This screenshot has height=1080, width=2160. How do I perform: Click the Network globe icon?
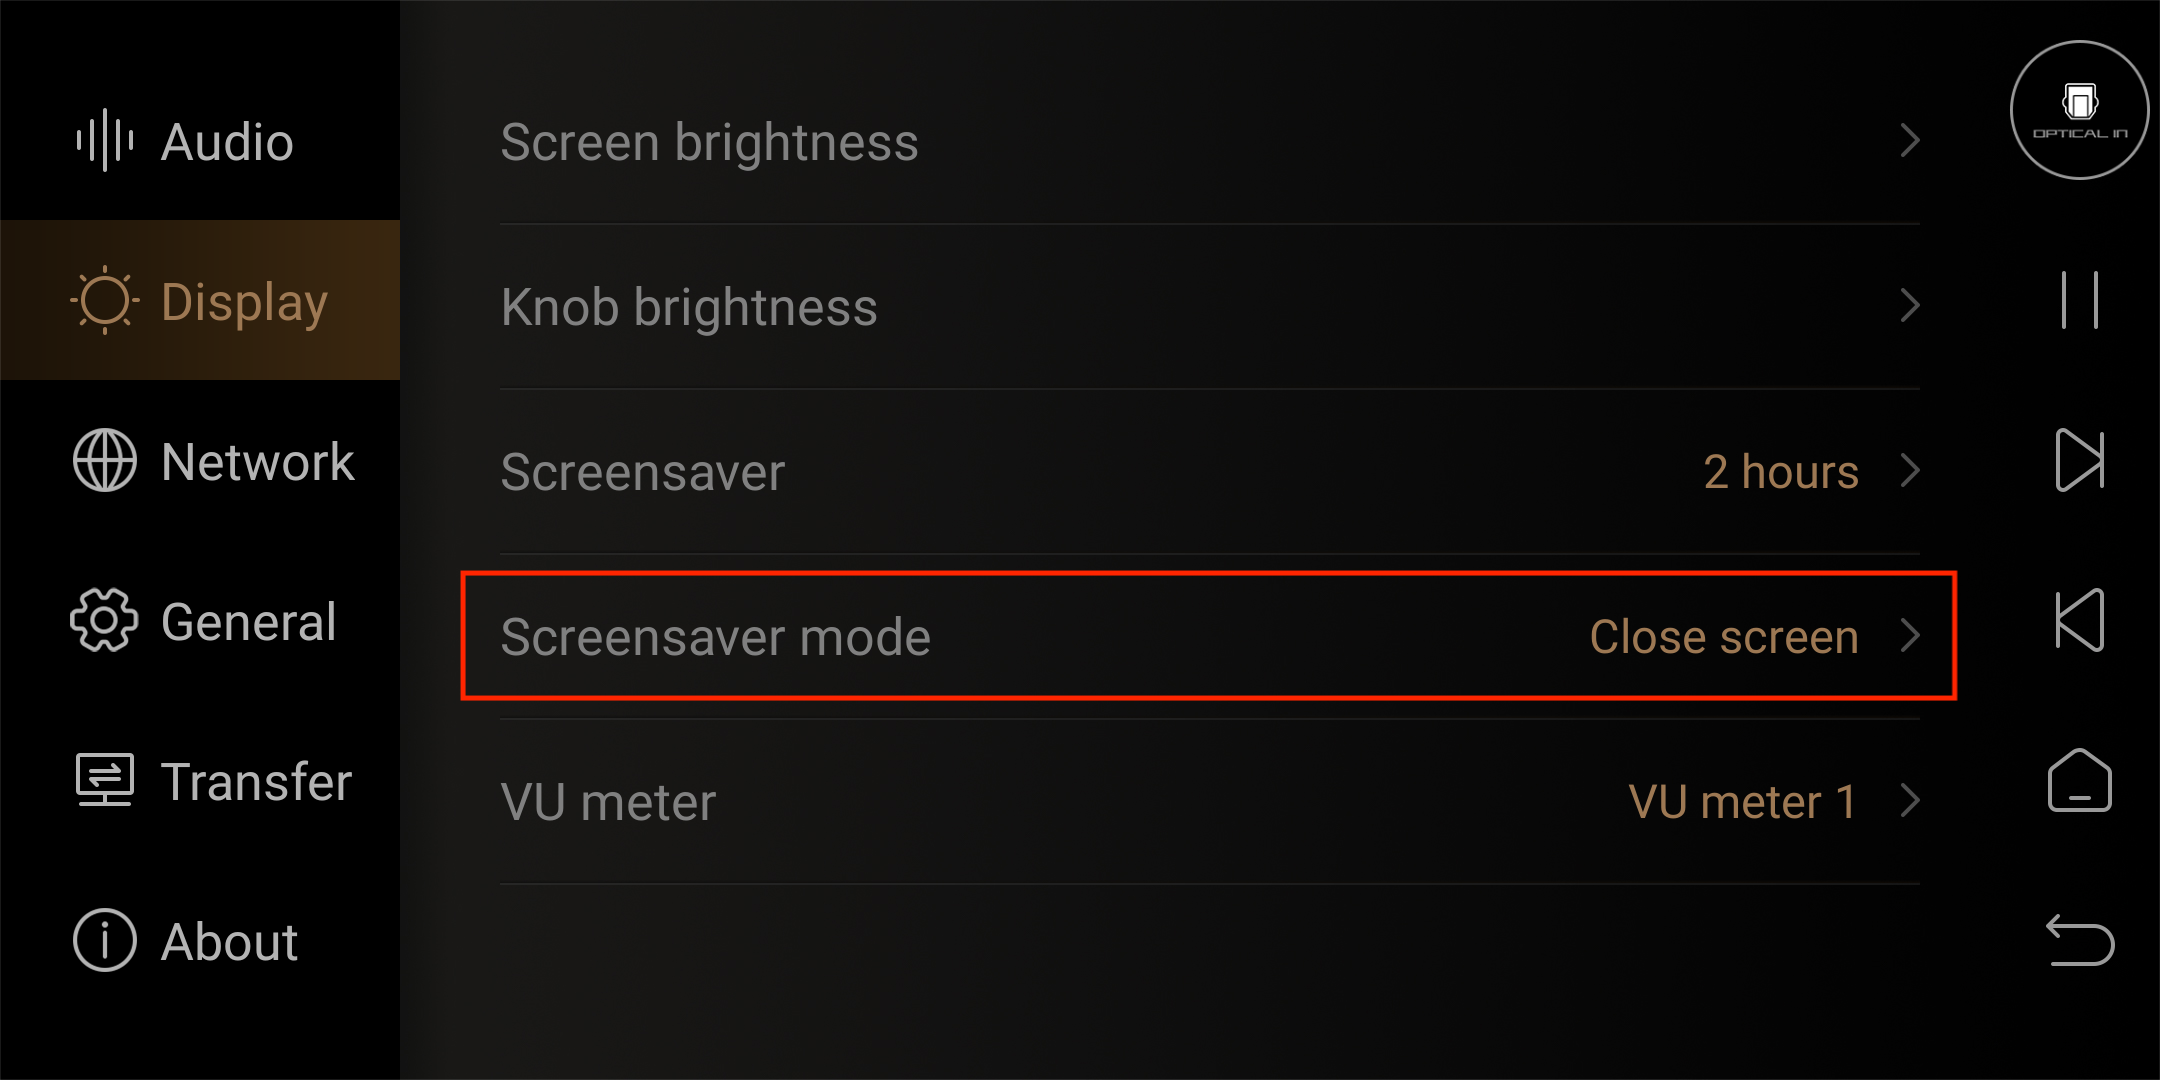click(105, 460)
